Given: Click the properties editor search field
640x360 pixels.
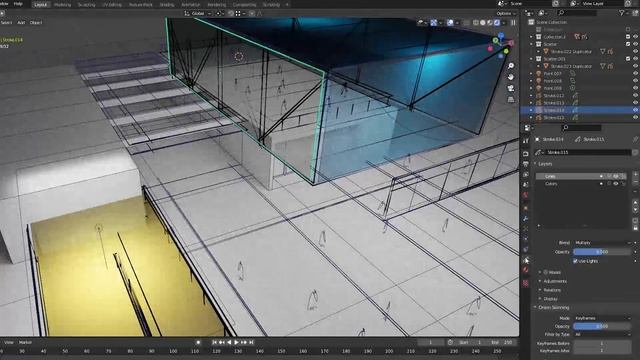Looking at the screenshot, I should [582, 128].
